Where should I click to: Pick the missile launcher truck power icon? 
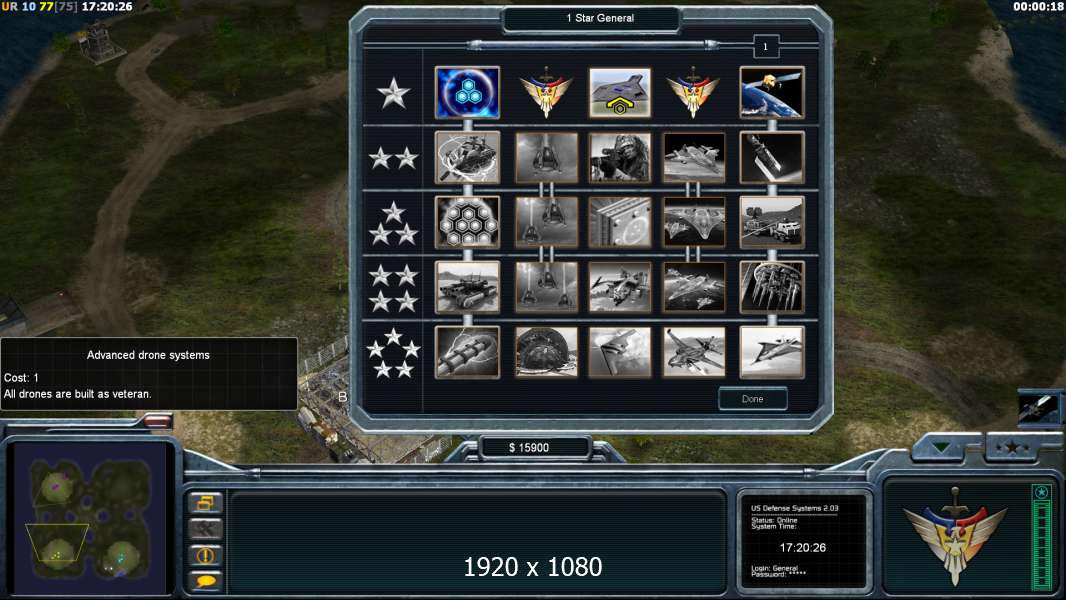pos(772,222)
